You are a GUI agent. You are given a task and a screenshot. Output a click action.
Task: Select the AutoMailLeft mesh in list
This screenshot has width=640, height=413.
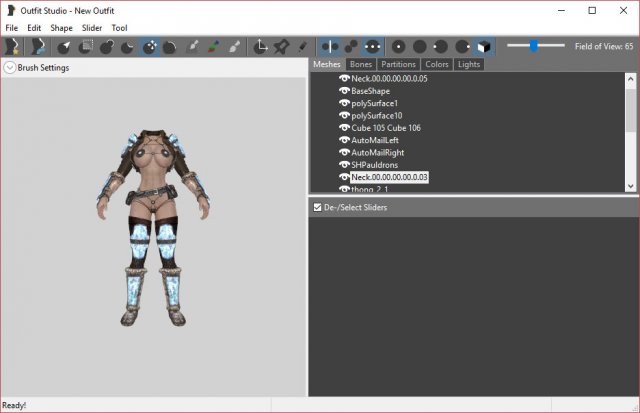tap(376, 140)
